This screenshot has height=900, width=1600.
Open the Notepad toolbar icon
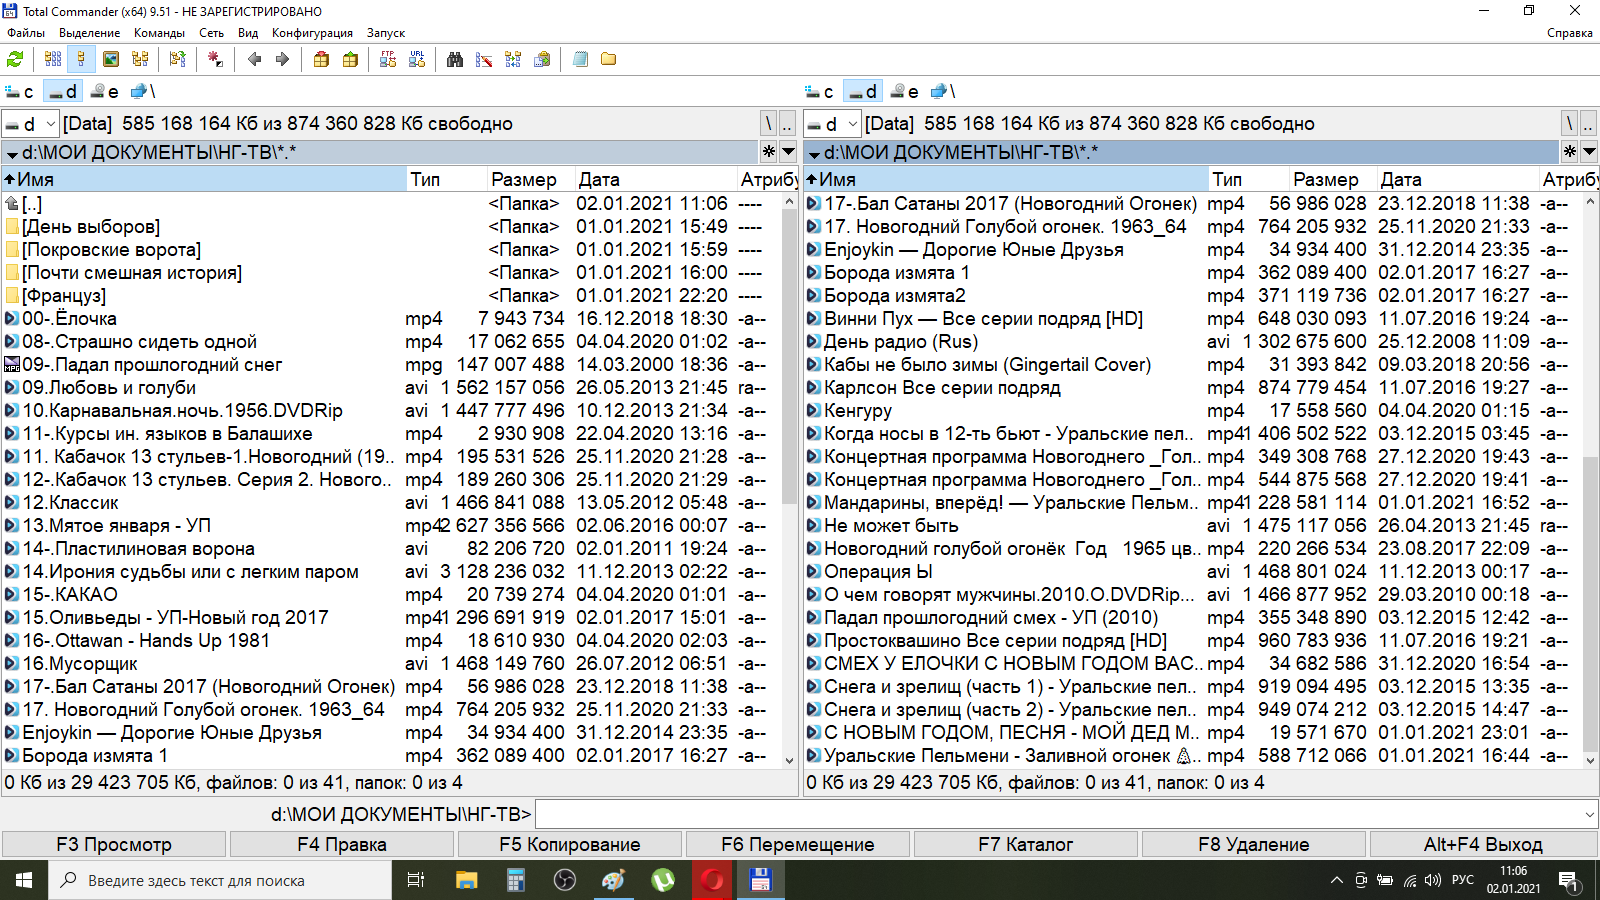(x=580, y=59)
